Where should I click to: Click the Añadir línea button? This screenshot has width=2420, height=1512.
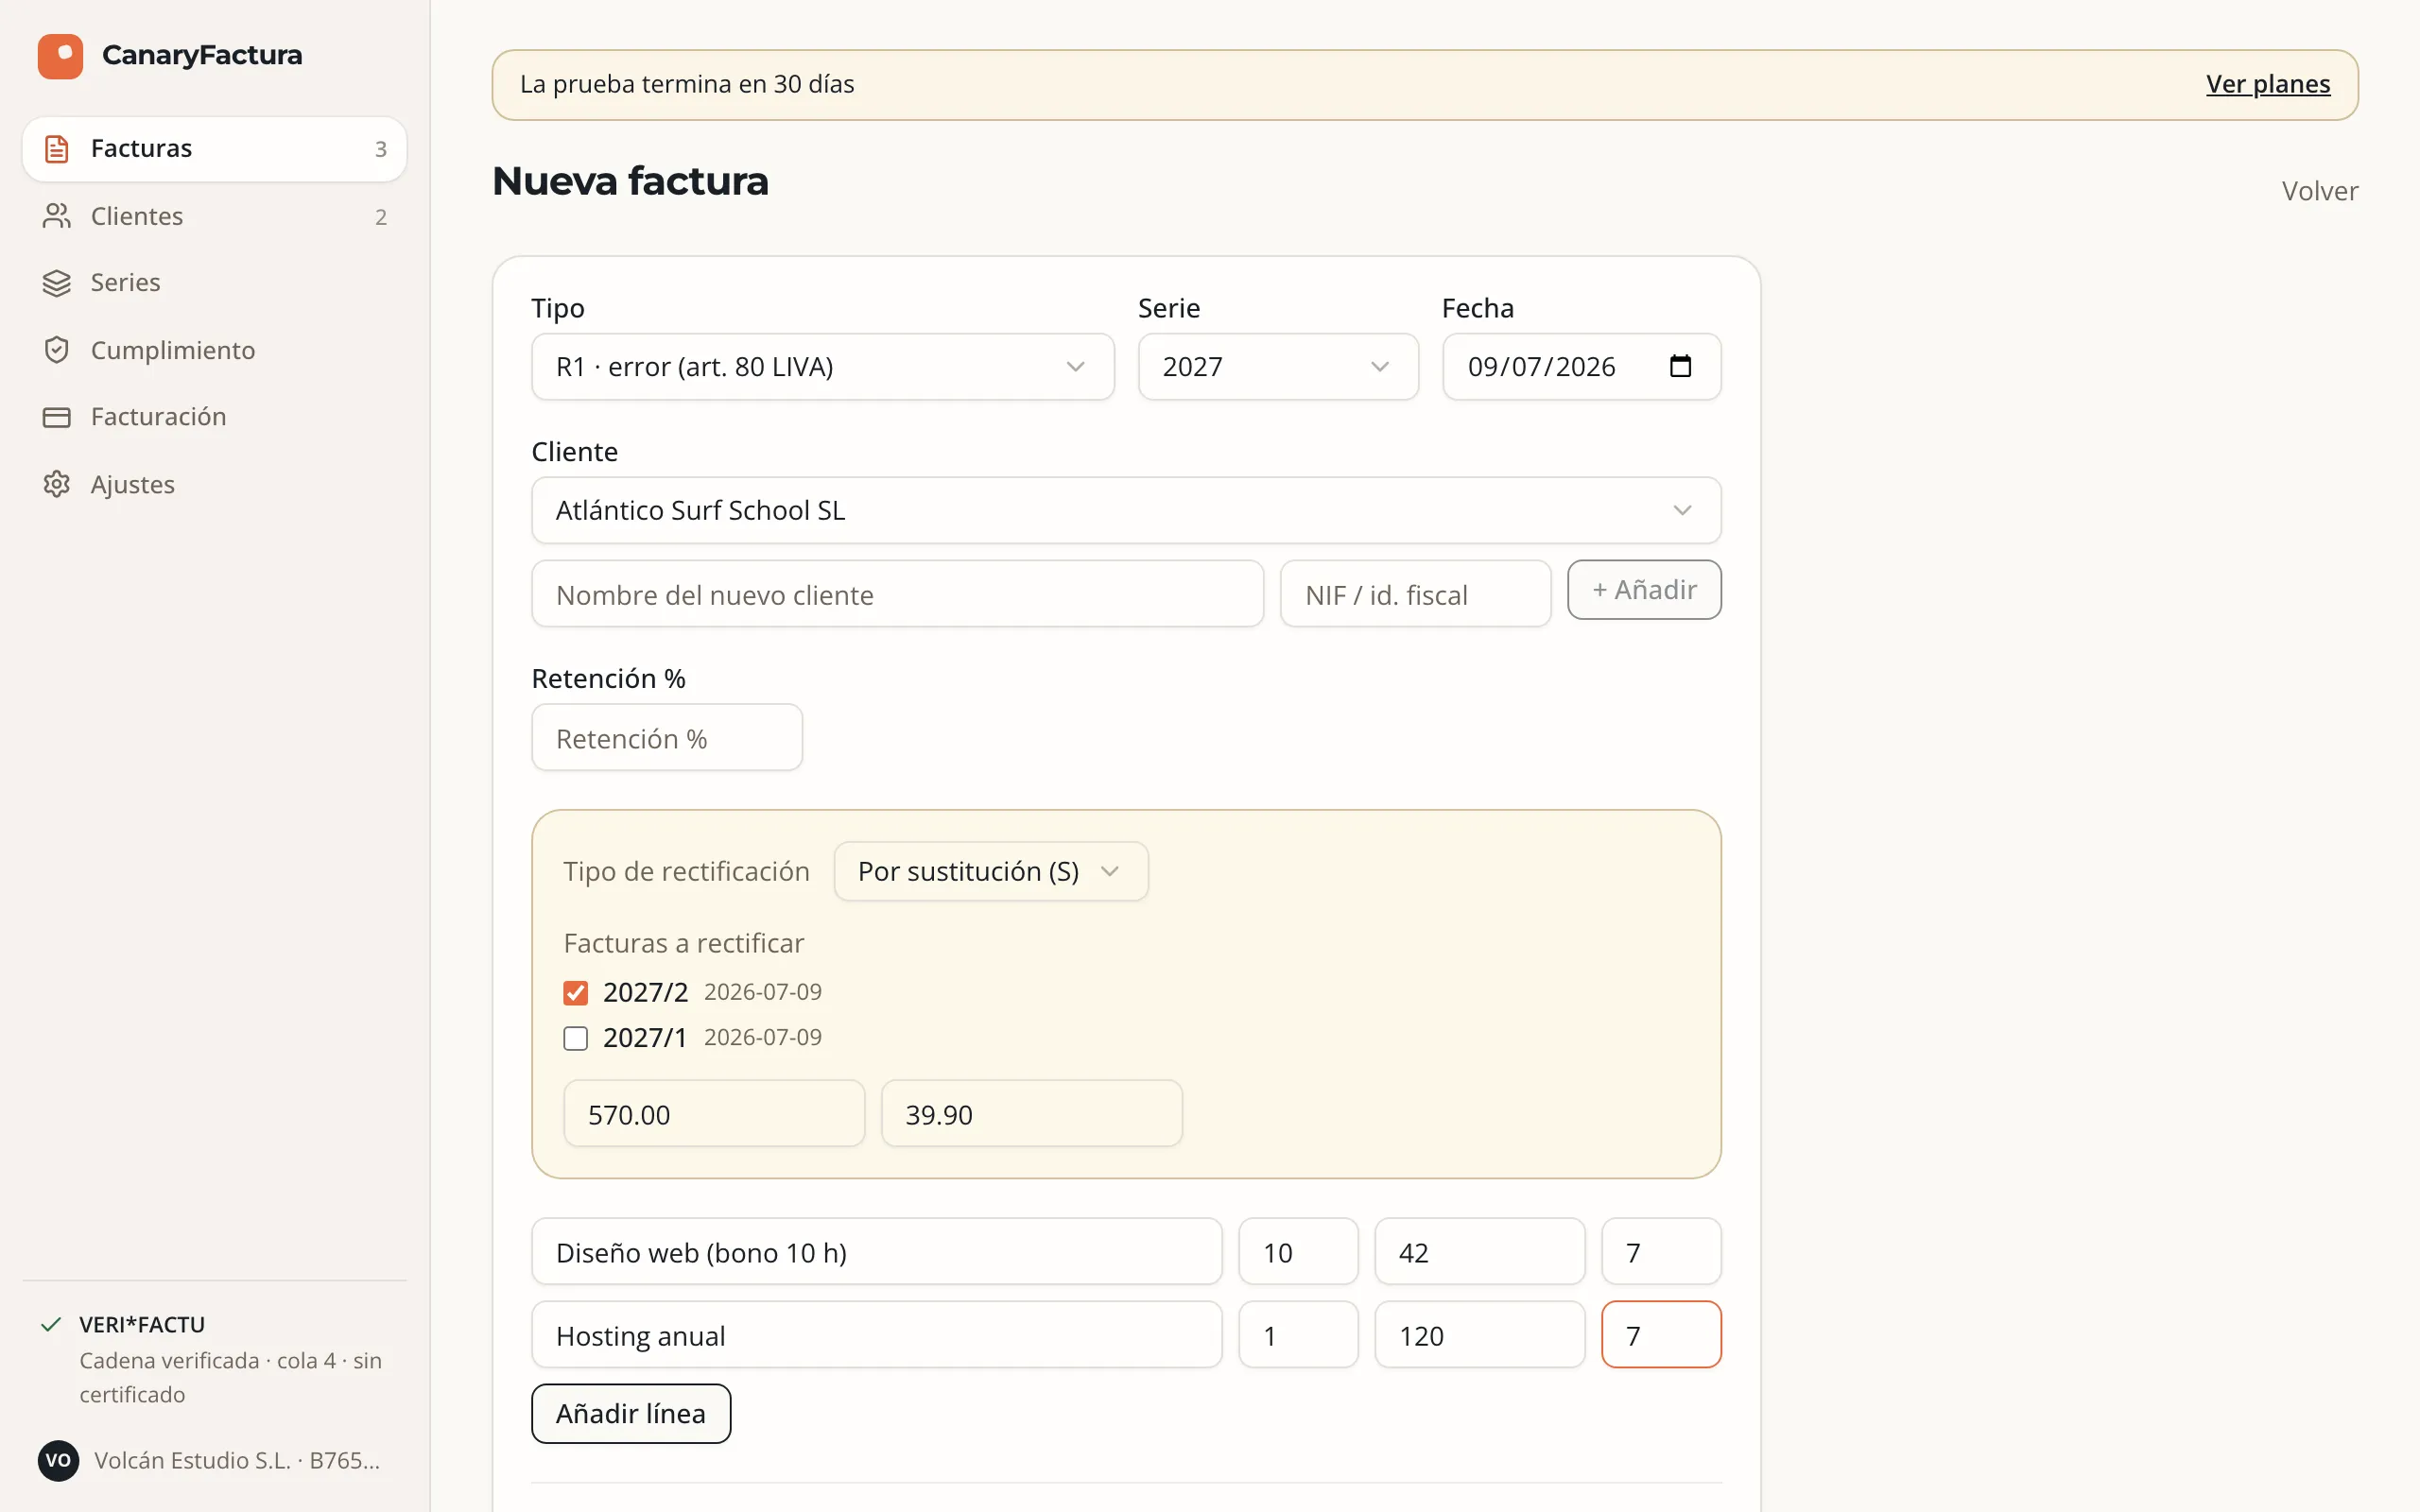(631, 1413)
